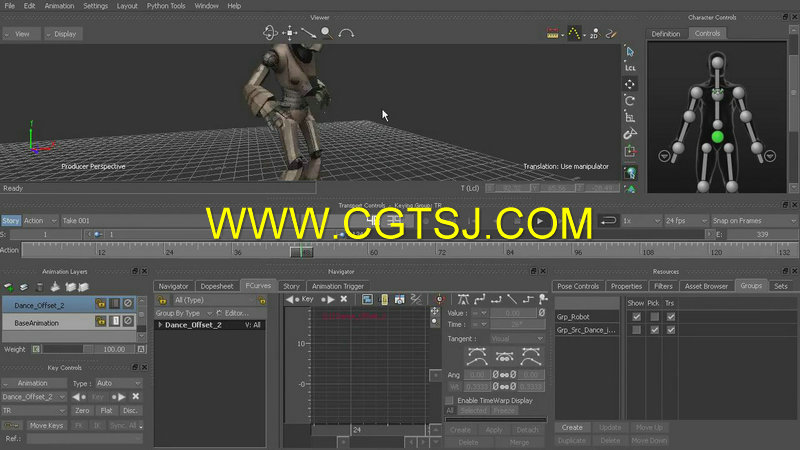This screenshot has height=450, width=800.
Task: Toggle lock on Dance_Offset_2 layer
Action: click(101, 304)
